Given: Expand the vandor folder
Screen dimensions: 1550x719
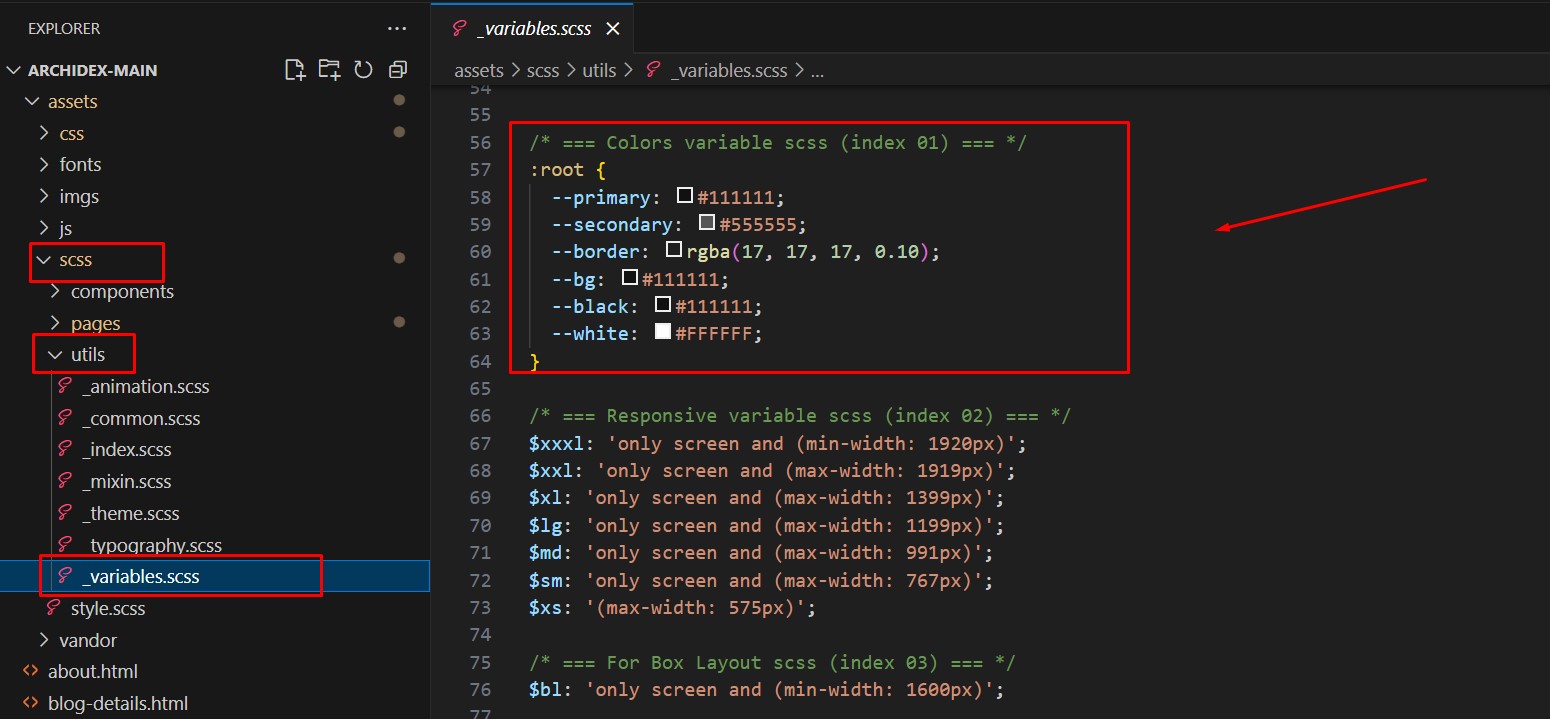Looking at the screenshot, I should 43,640.
